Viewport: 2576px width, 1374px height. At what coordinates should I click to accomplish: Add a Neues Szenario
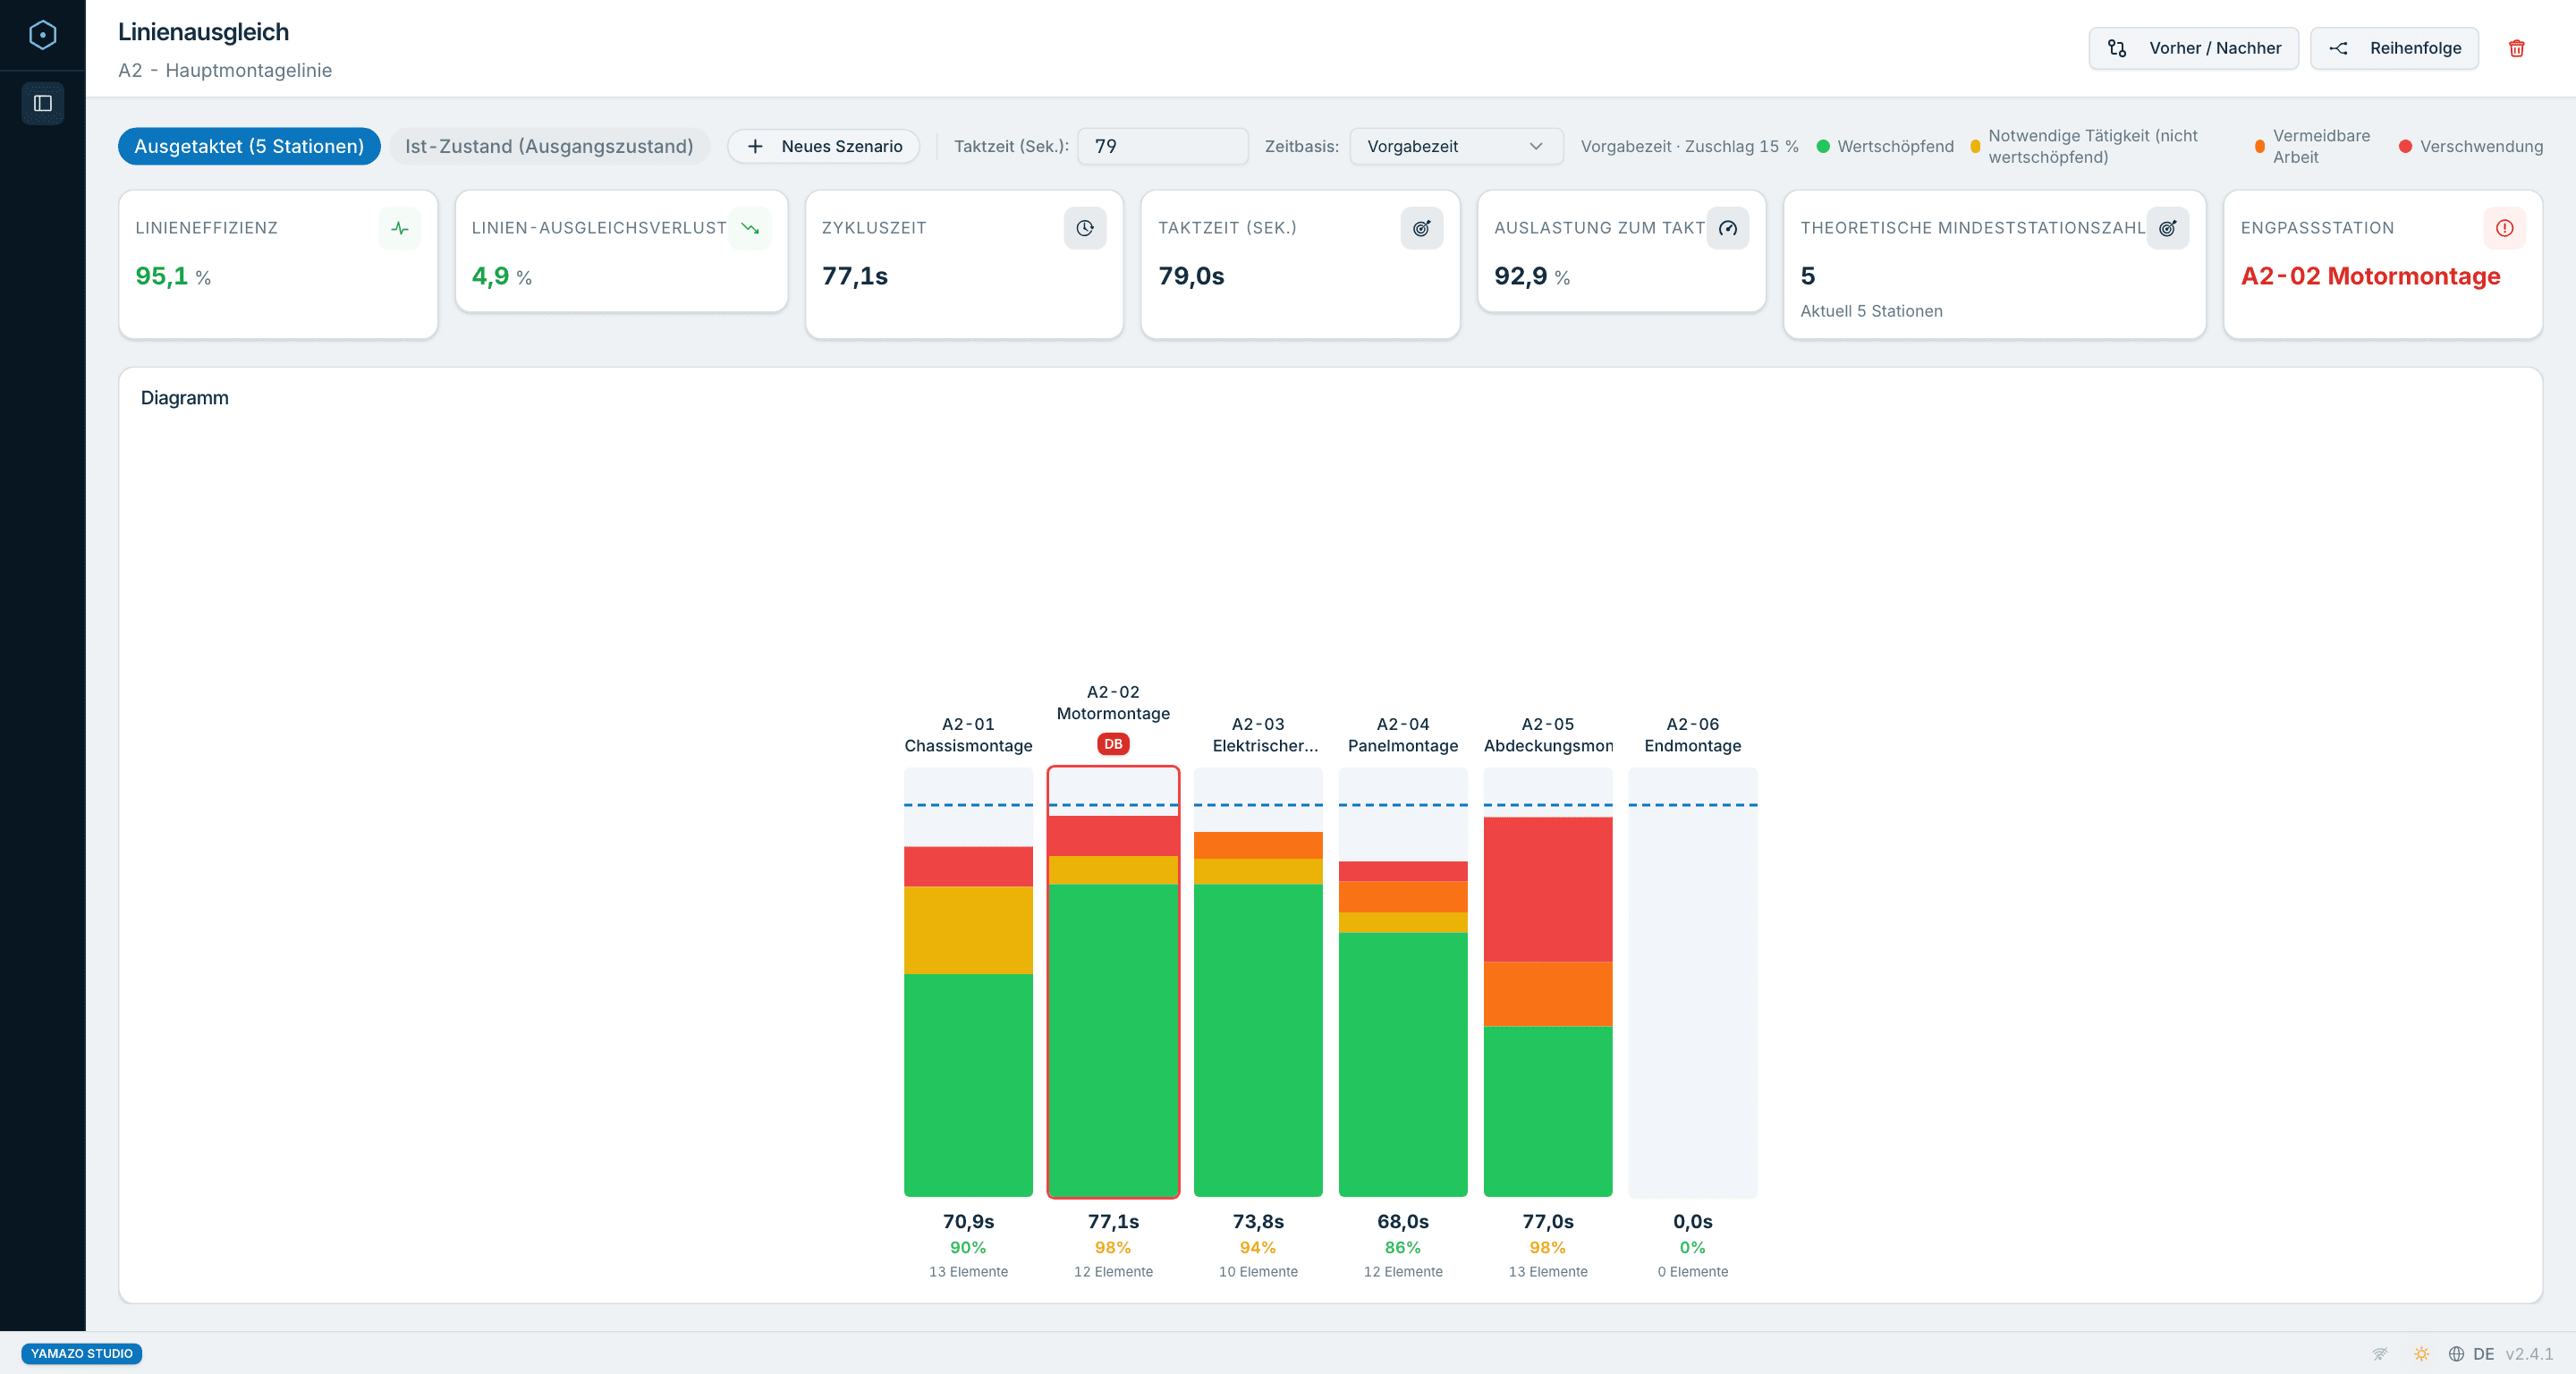[824, 146]
